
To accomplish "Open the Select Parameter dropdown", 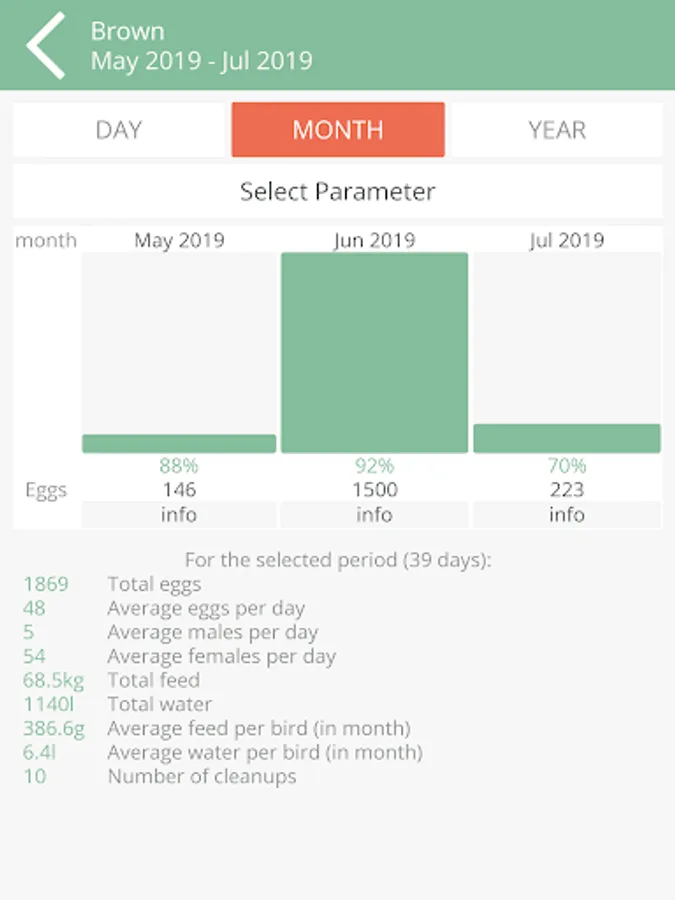I will [338, 191].
